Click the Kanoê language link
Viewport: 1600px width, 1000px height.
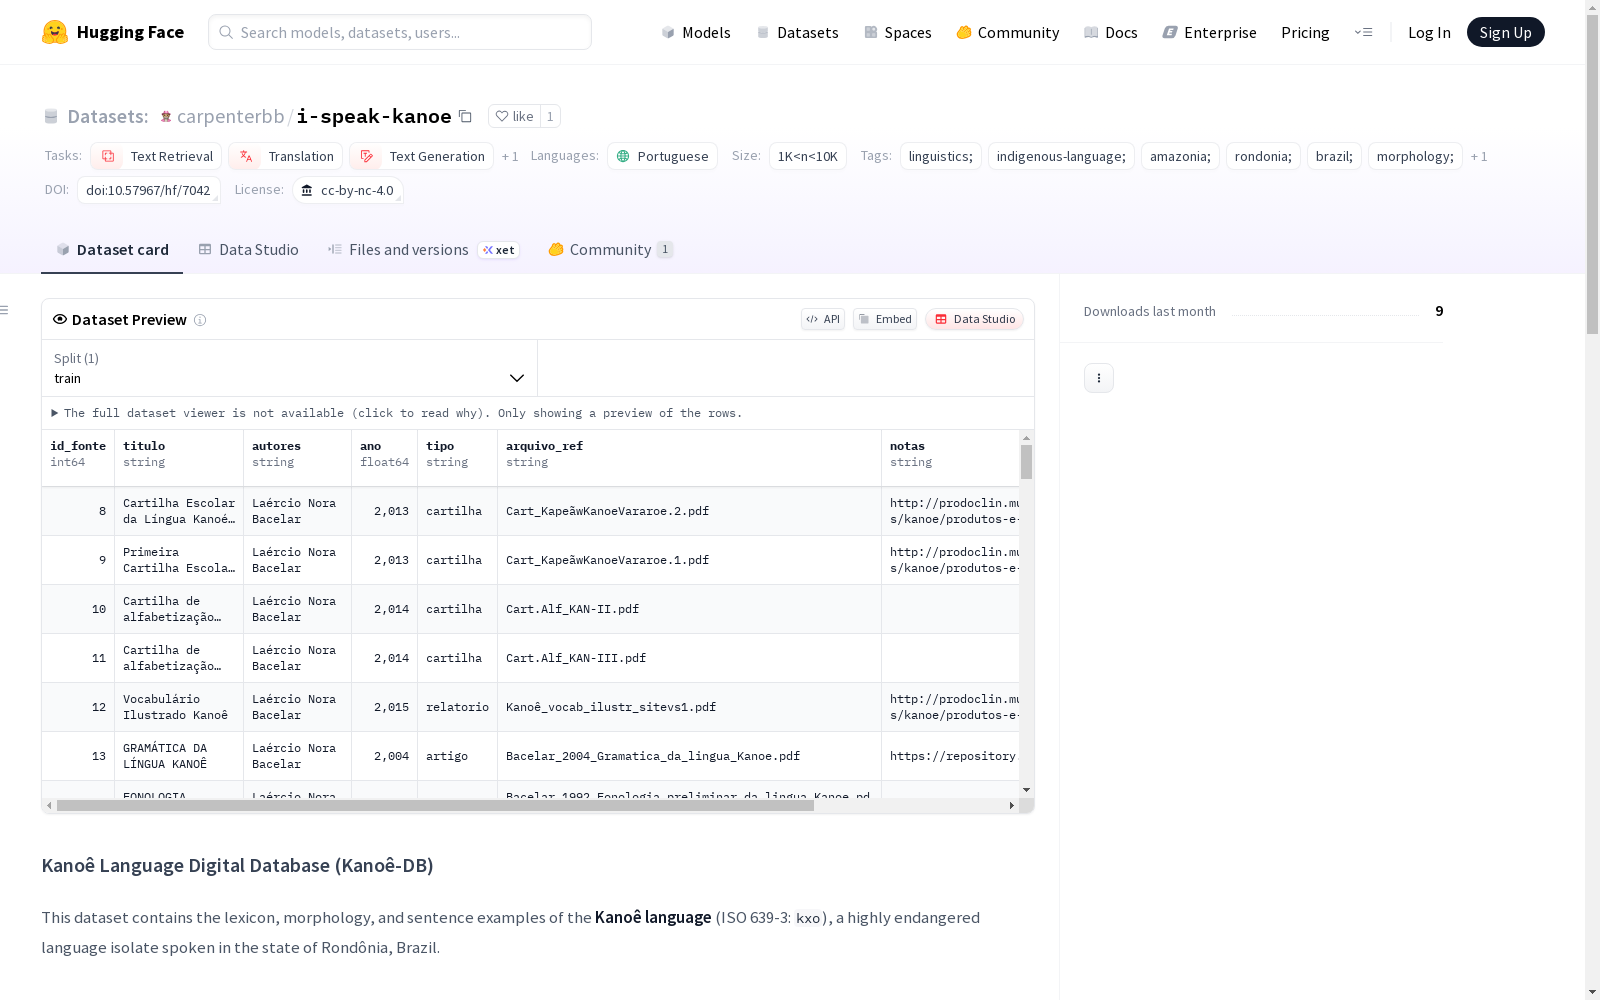pyautogui.click(x=653, y=917)
